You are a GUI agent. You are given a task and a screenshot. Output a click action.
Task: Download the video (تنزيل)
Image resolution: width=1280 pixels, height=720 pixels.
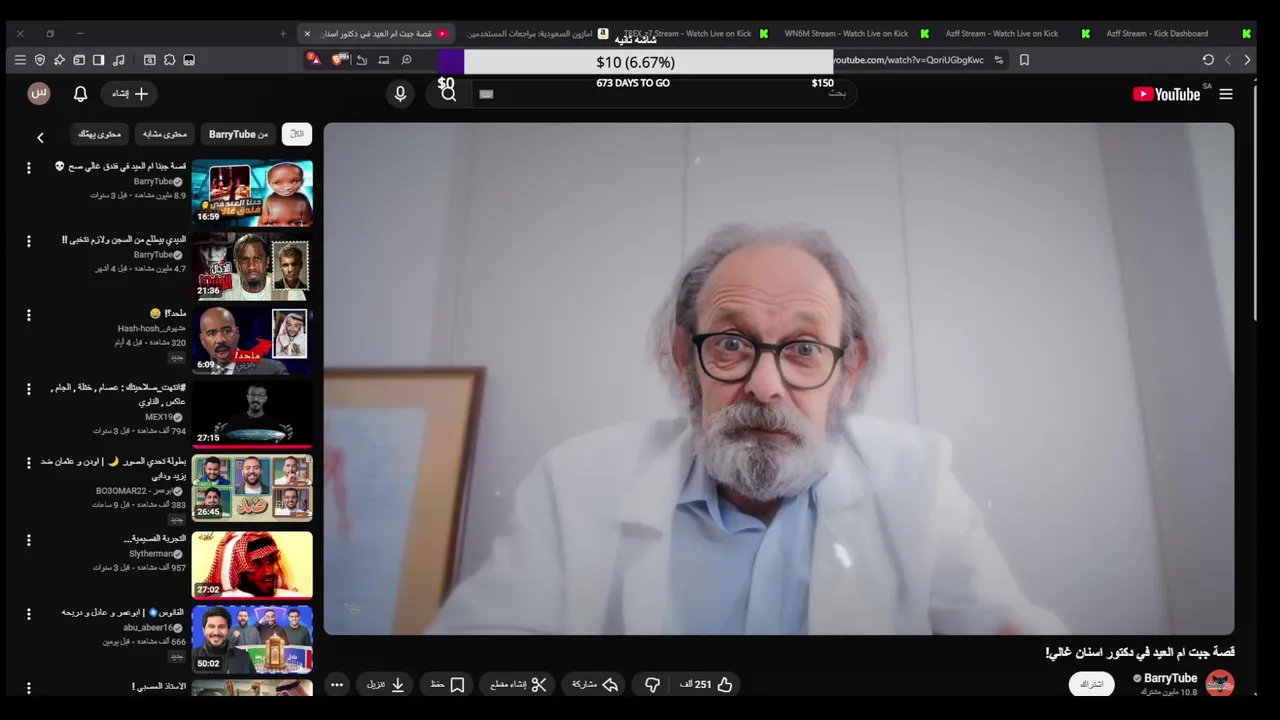(x=385, y=685)
